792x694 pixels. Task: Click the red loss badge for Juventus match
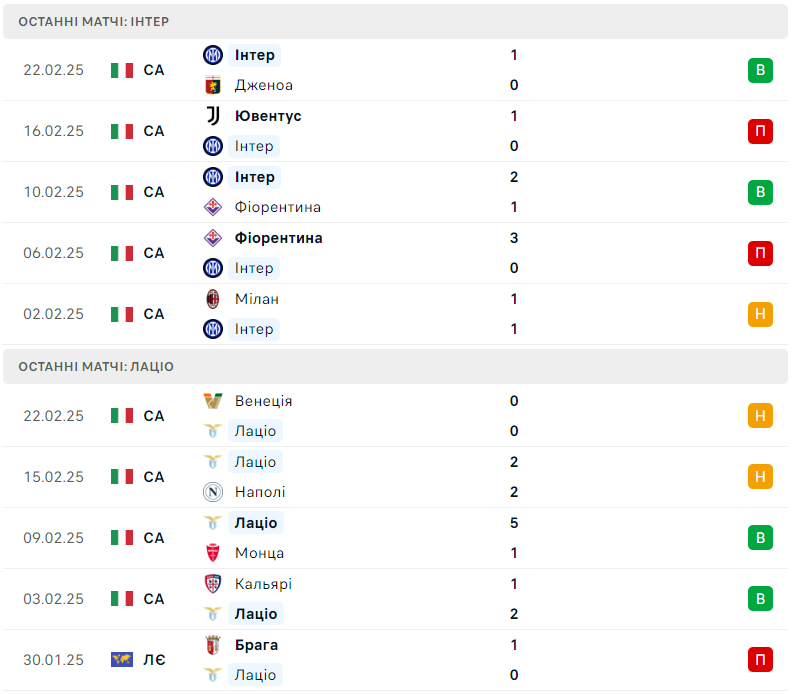coord(760,131)
